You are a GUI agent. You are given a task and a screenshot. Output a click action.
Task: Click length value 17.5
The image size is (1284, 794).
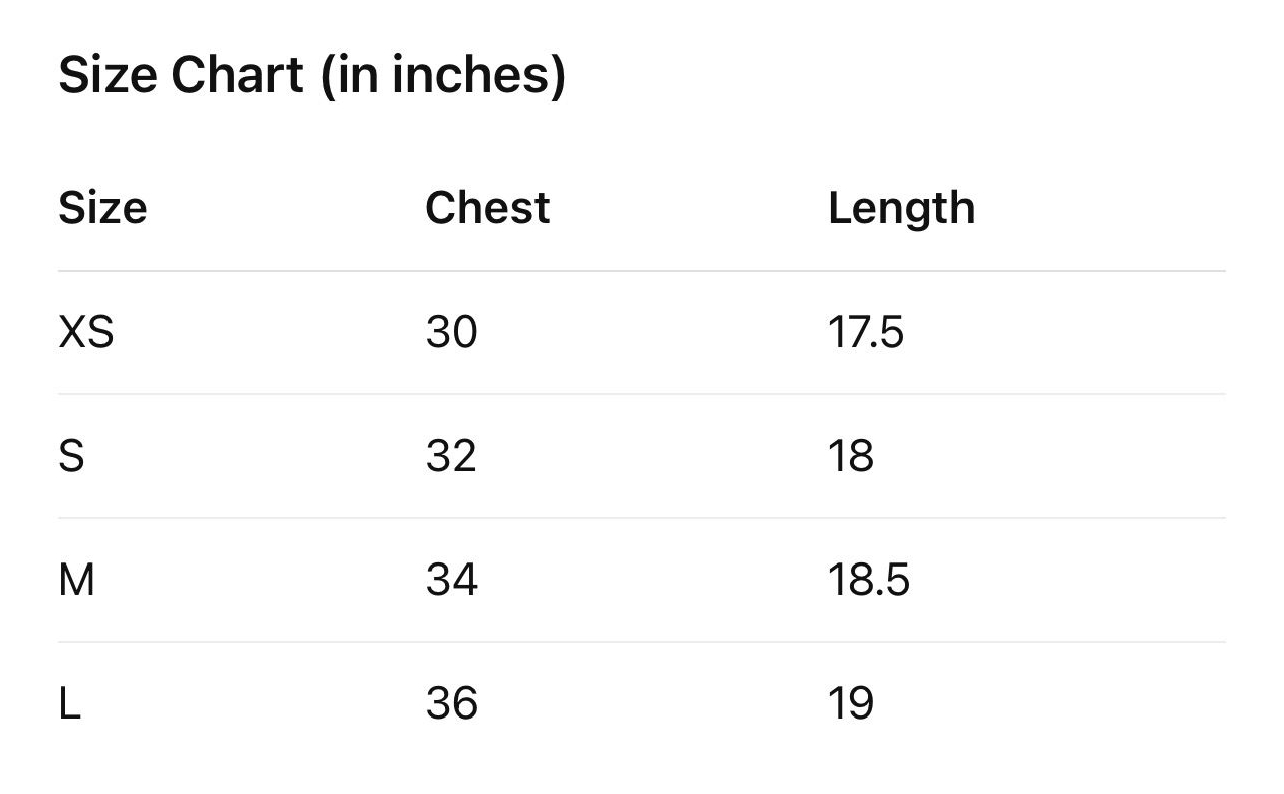[x=865, y=332]
